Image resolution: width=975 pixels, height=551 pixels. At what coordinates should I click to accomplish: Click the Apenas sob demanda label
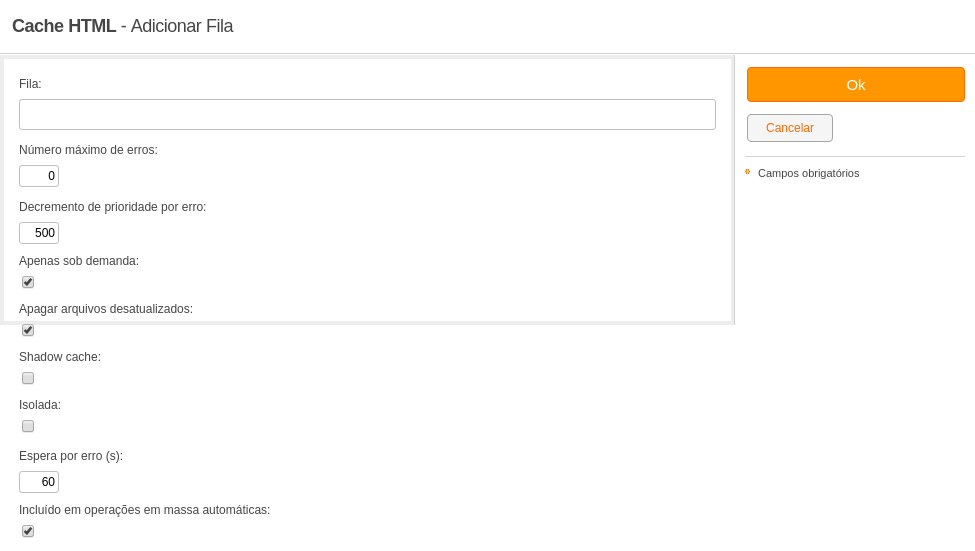(x=79, y=261)
